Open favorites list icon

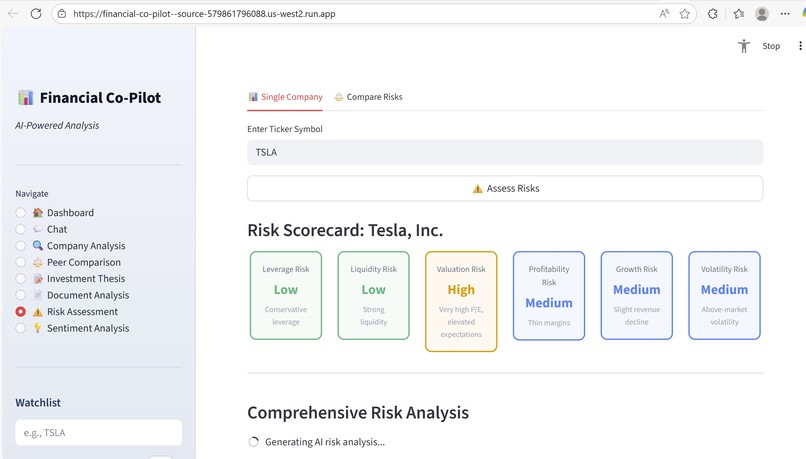739,14
